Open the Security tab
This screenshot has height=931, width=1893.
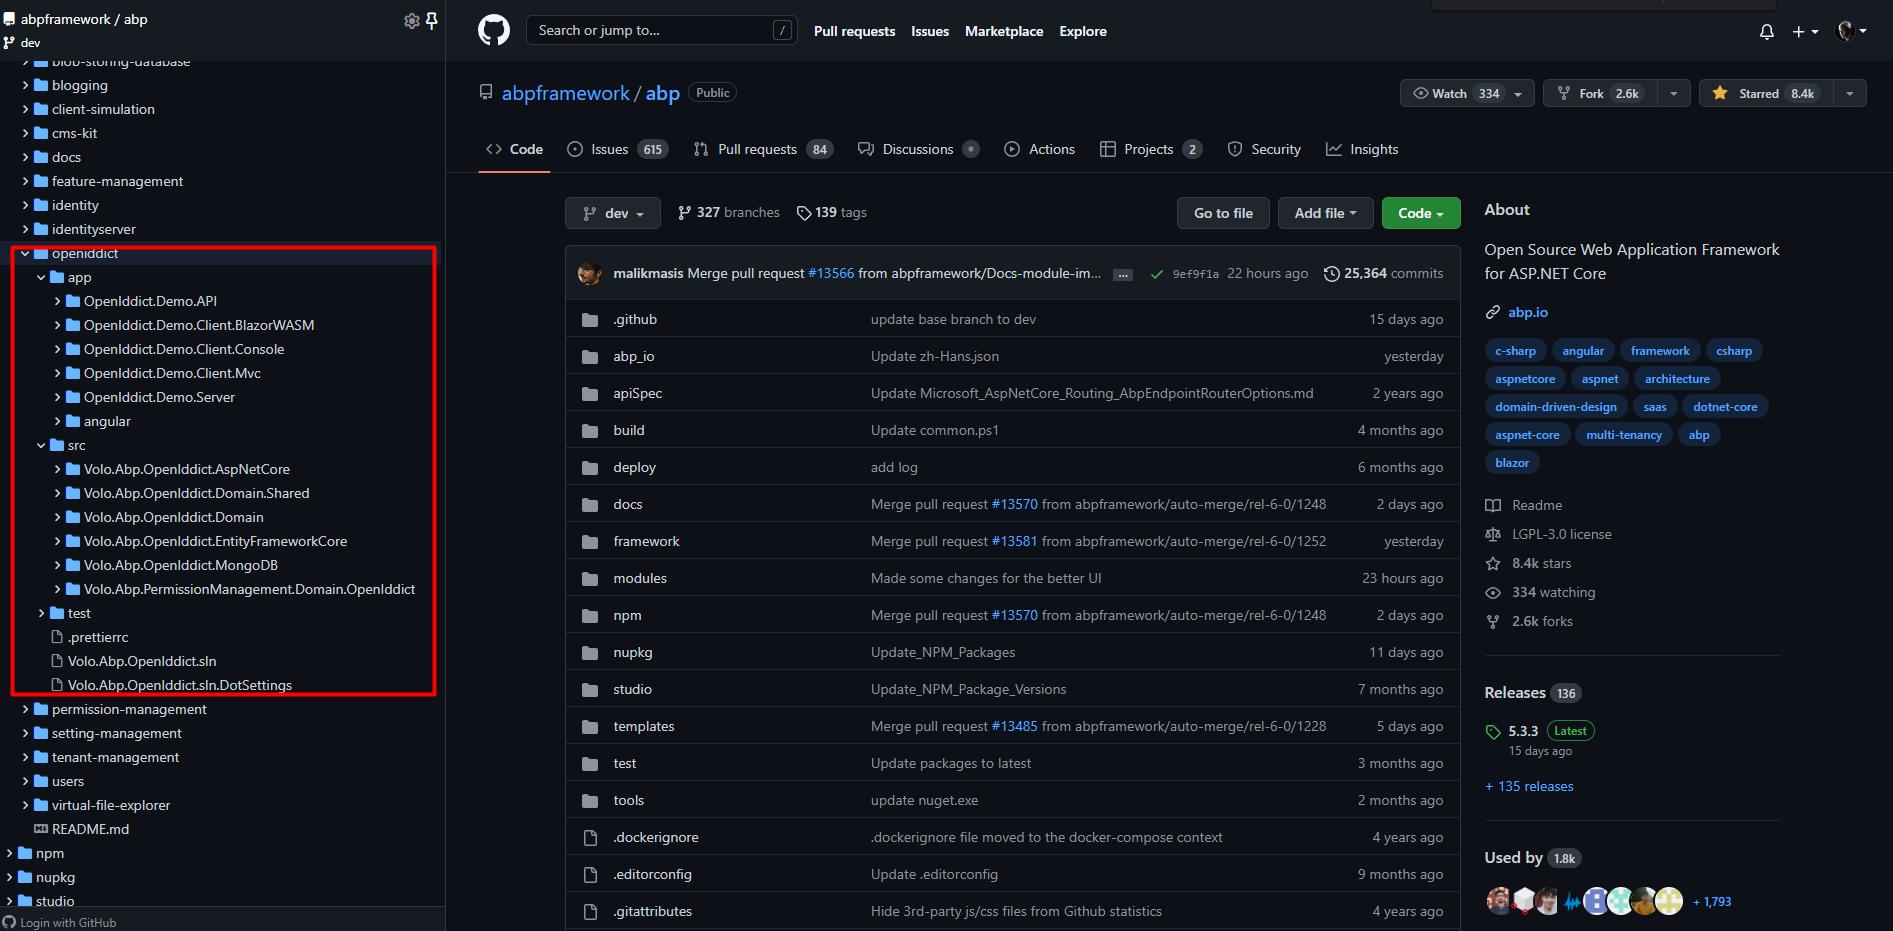tap(1264, 149)
